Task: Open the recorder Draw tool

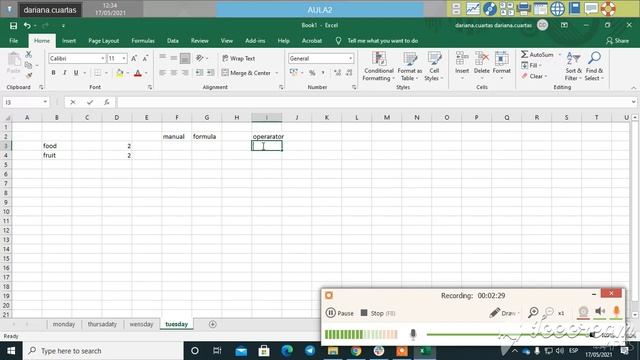Action: coord(504,313)
